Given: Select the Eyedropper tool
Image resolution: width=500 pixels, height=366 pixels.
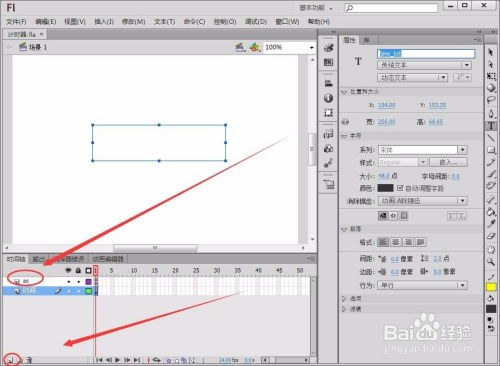Looking at the screenshot, I should pyautogui.click(x=491, y=224).
